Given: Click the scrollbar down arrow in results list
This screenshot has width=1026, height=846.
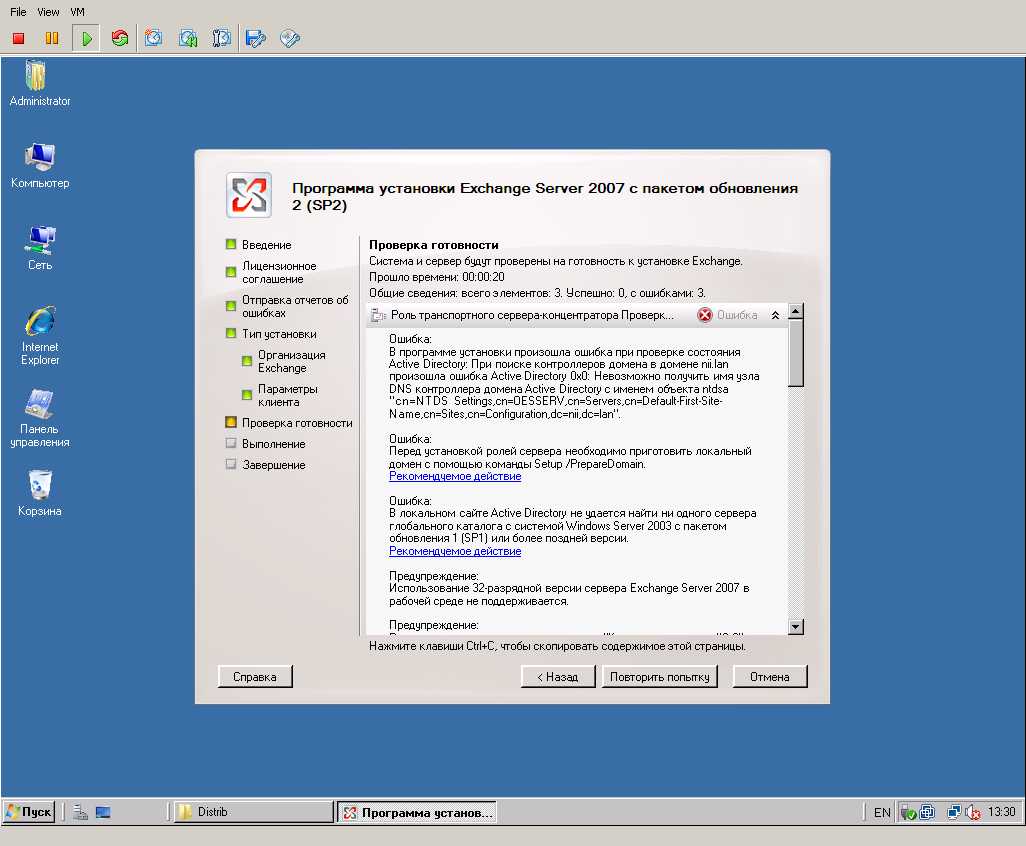Looking at the screenshot, I should [x=796, y=627].
